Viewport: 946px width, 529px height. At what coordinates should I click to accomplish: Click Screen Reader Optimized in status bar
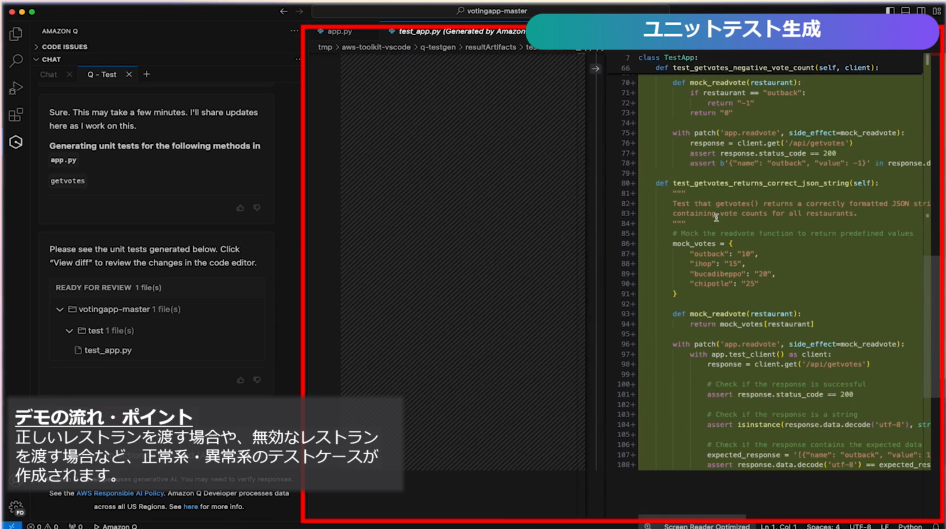coord(706,526)
